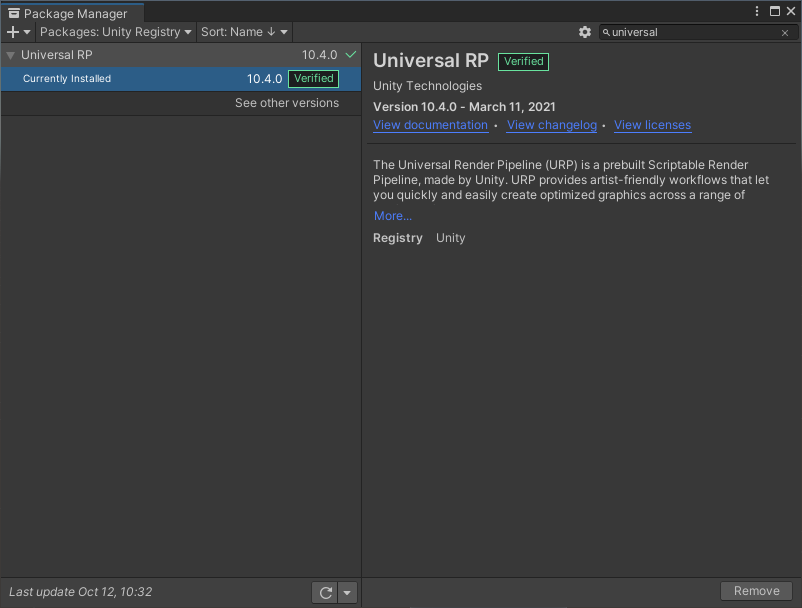Click the Unity Technologies author text
This screenshot has height=608, width=802.
pos(427,86)
